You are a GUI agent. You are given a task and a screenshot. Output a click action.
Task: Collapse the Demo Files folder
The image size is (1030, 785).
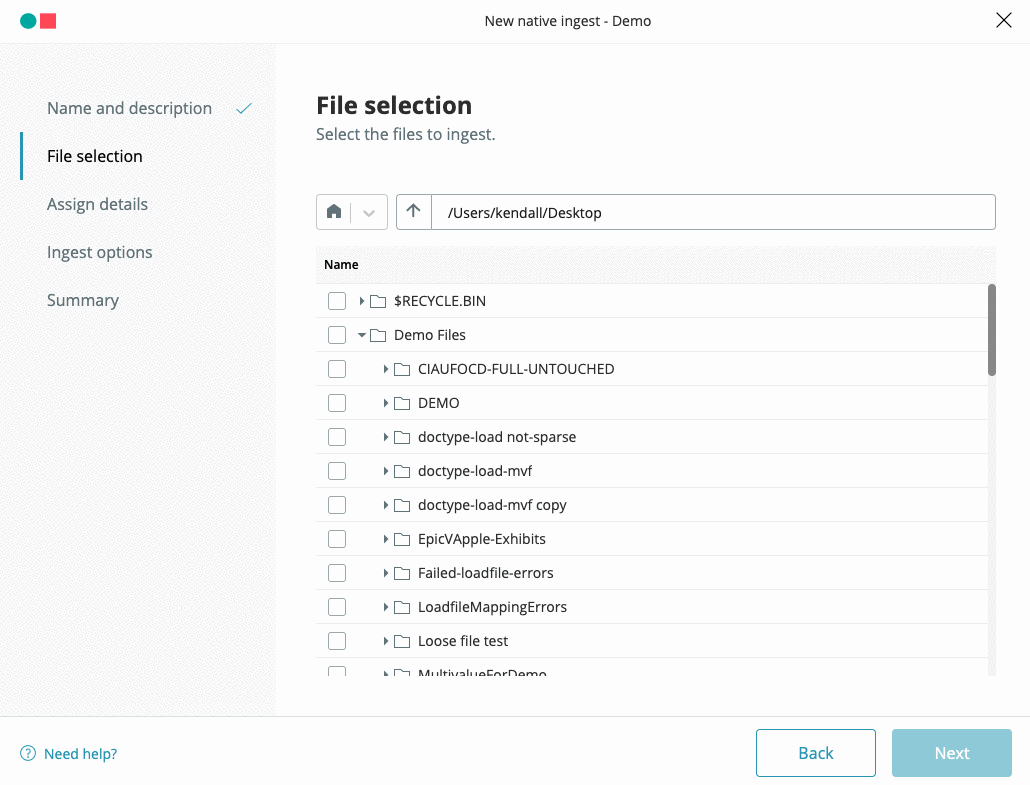coord(361,335)
